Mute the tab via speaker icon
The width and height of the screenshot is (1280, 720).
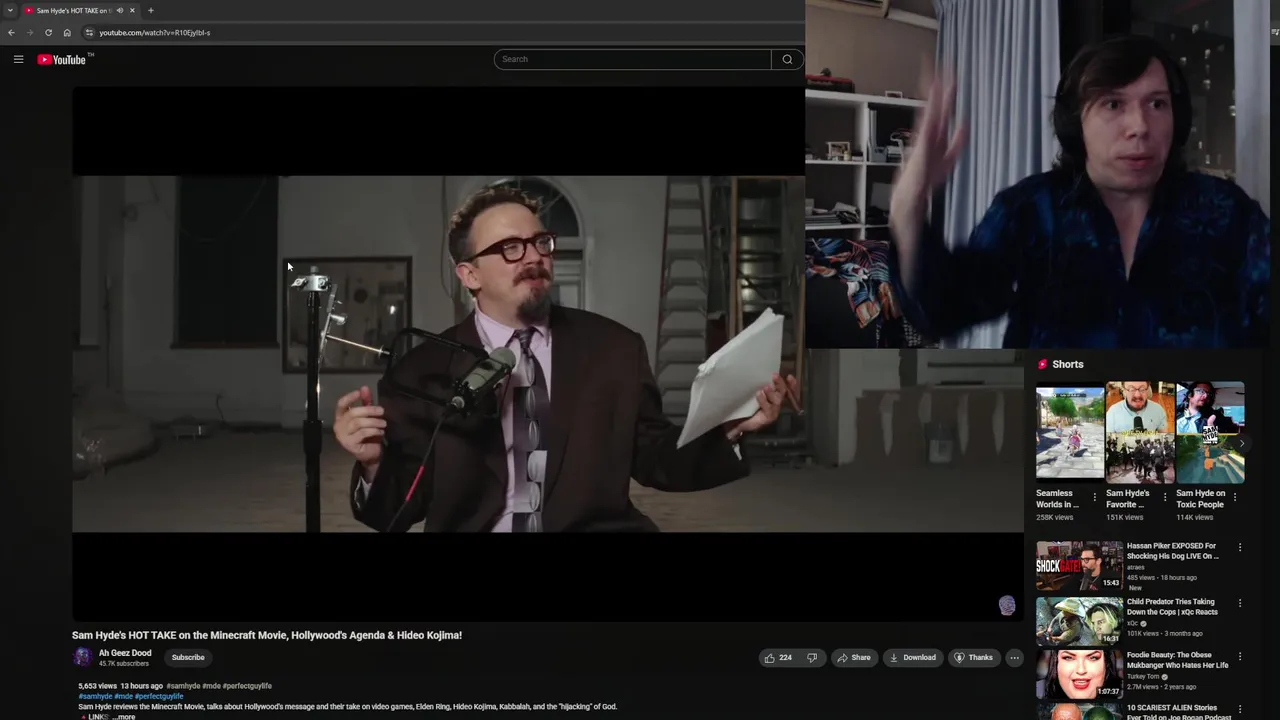click(x=119, y=10)
